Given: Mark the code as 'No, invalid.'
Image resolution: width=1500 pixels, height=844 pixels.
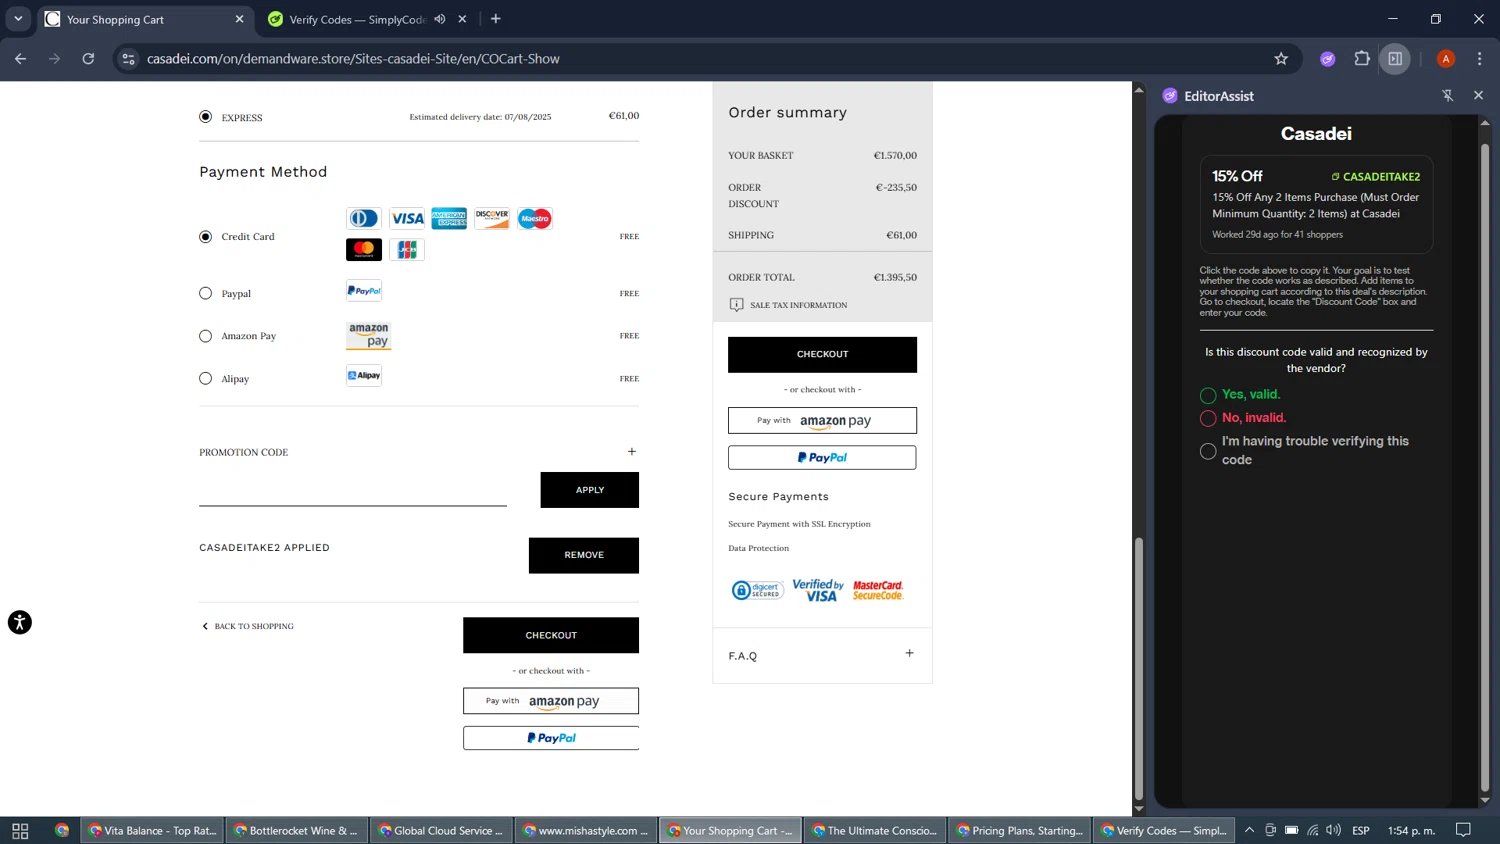Looking at the screenshot, I should pyautogui.click(x=1208, y=418).
